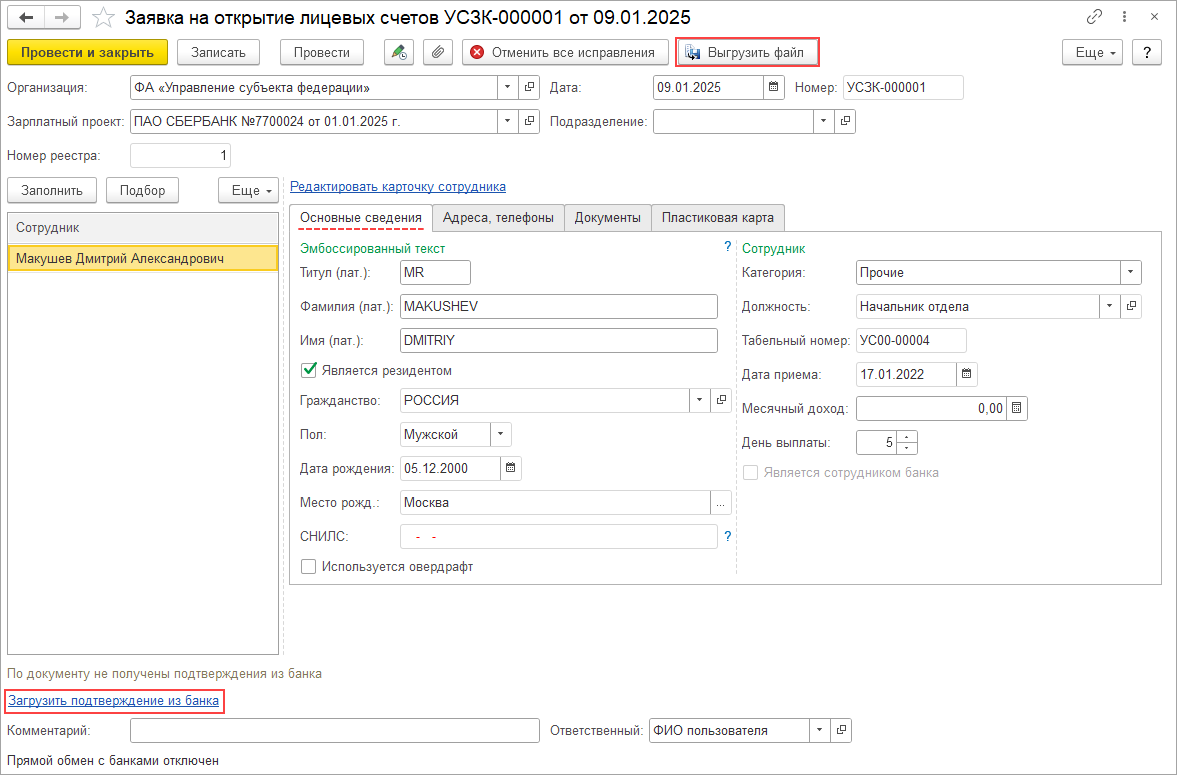Open Ответственный record with its open icon

click(x=841, y=730)
